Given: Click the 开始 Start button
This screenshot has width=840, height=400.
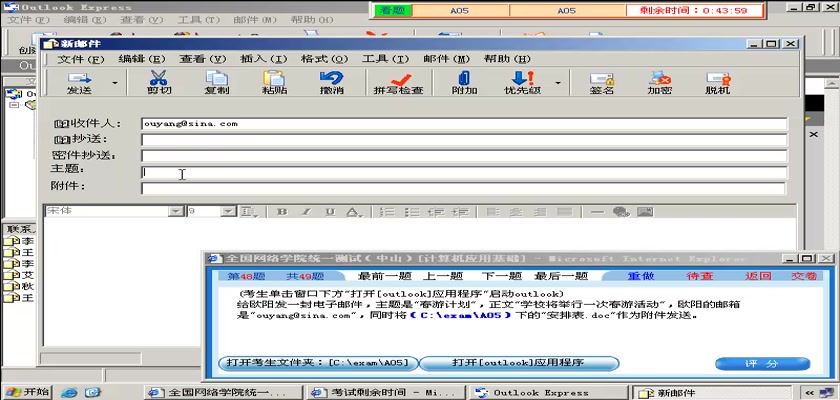Looking at the screenshot, I should pos(28,392).
